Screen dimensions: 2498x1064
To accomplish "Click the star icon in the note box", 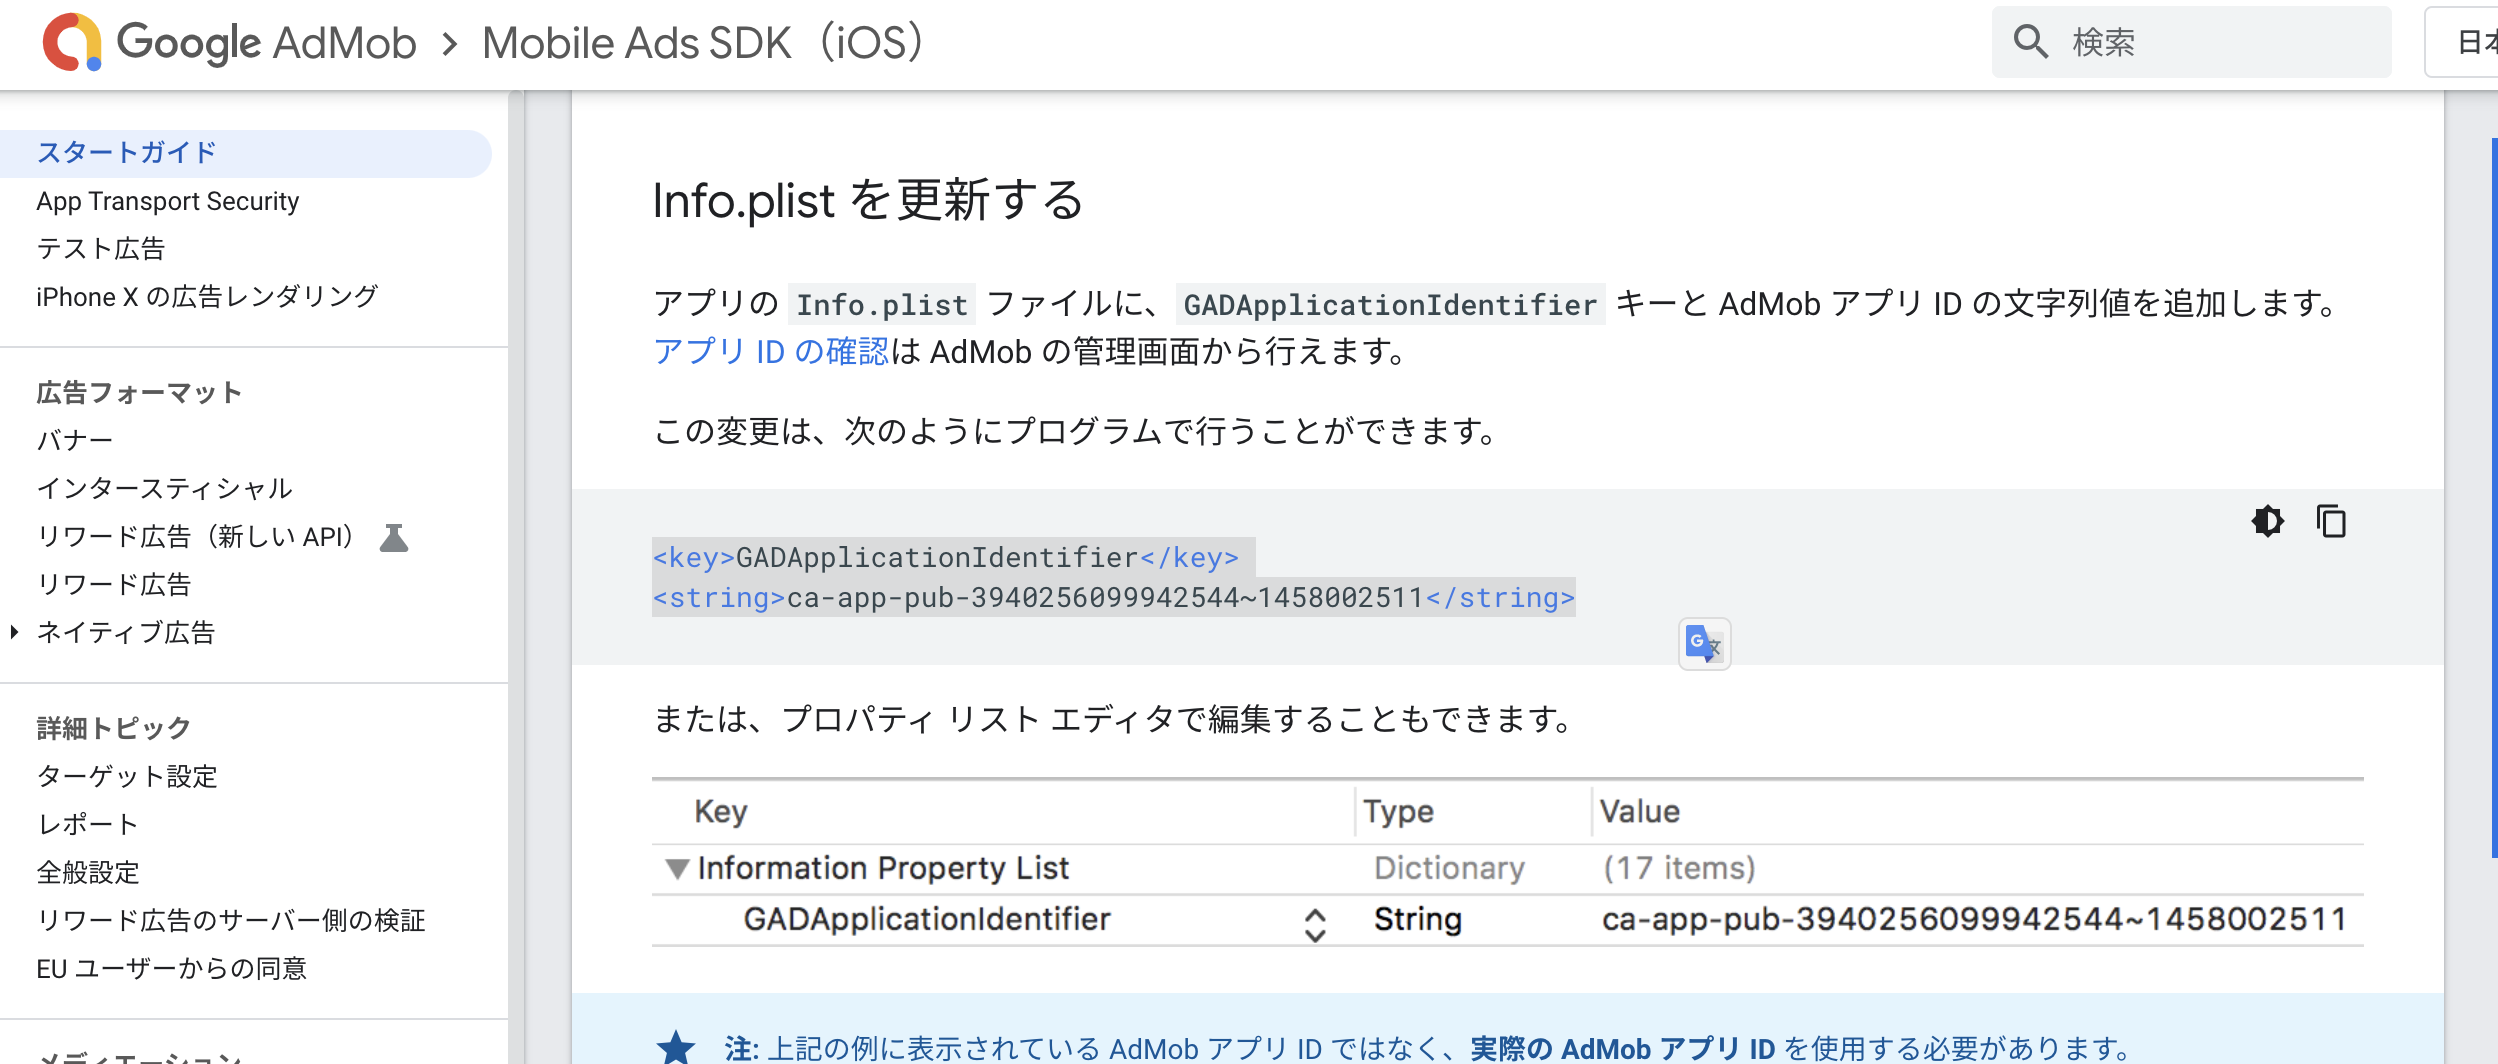I will [x=676, y=1047].
